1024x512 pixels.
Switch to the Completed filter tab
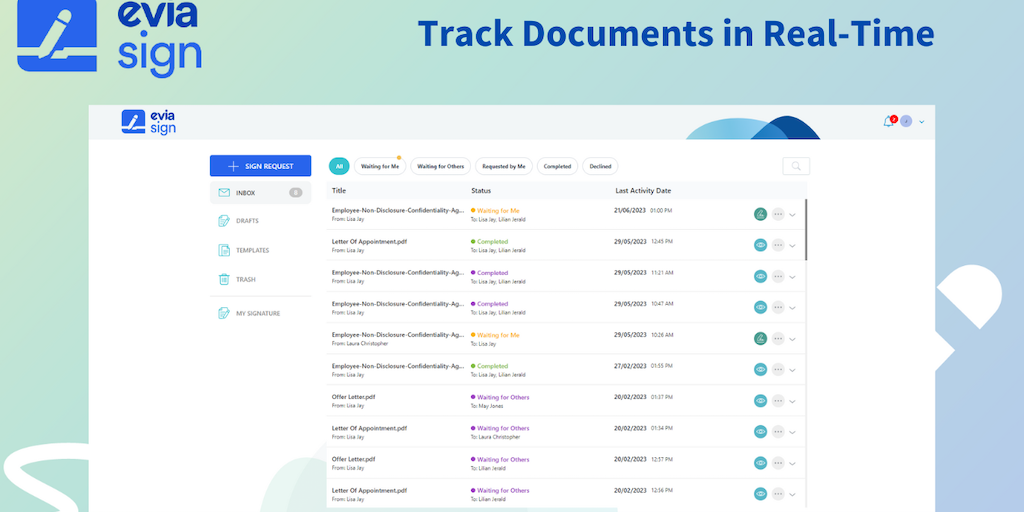(x=557, y=167)
